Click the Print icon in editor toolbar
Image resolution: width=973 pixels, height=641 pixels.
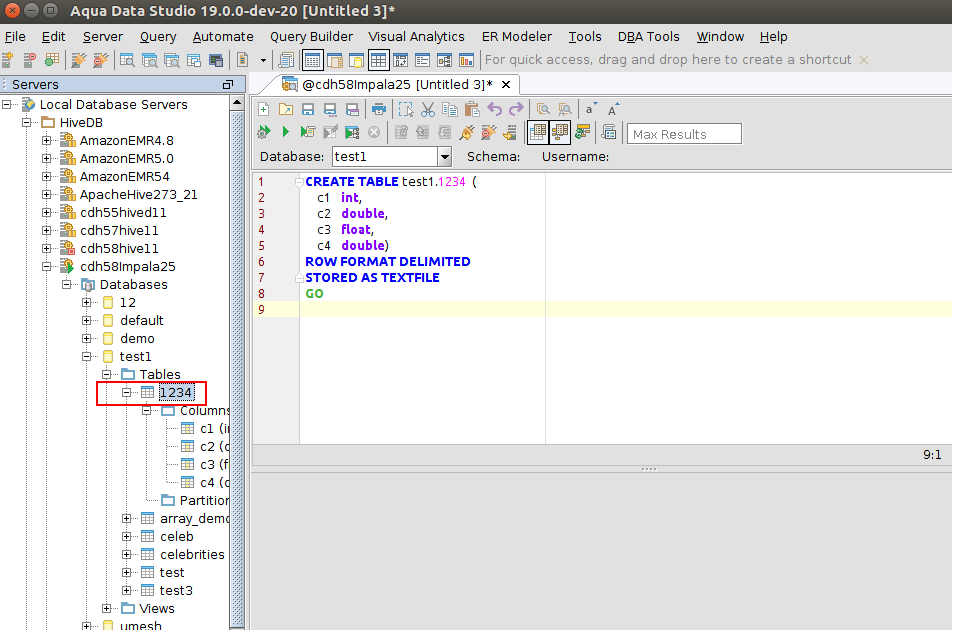tap(379, 109)
